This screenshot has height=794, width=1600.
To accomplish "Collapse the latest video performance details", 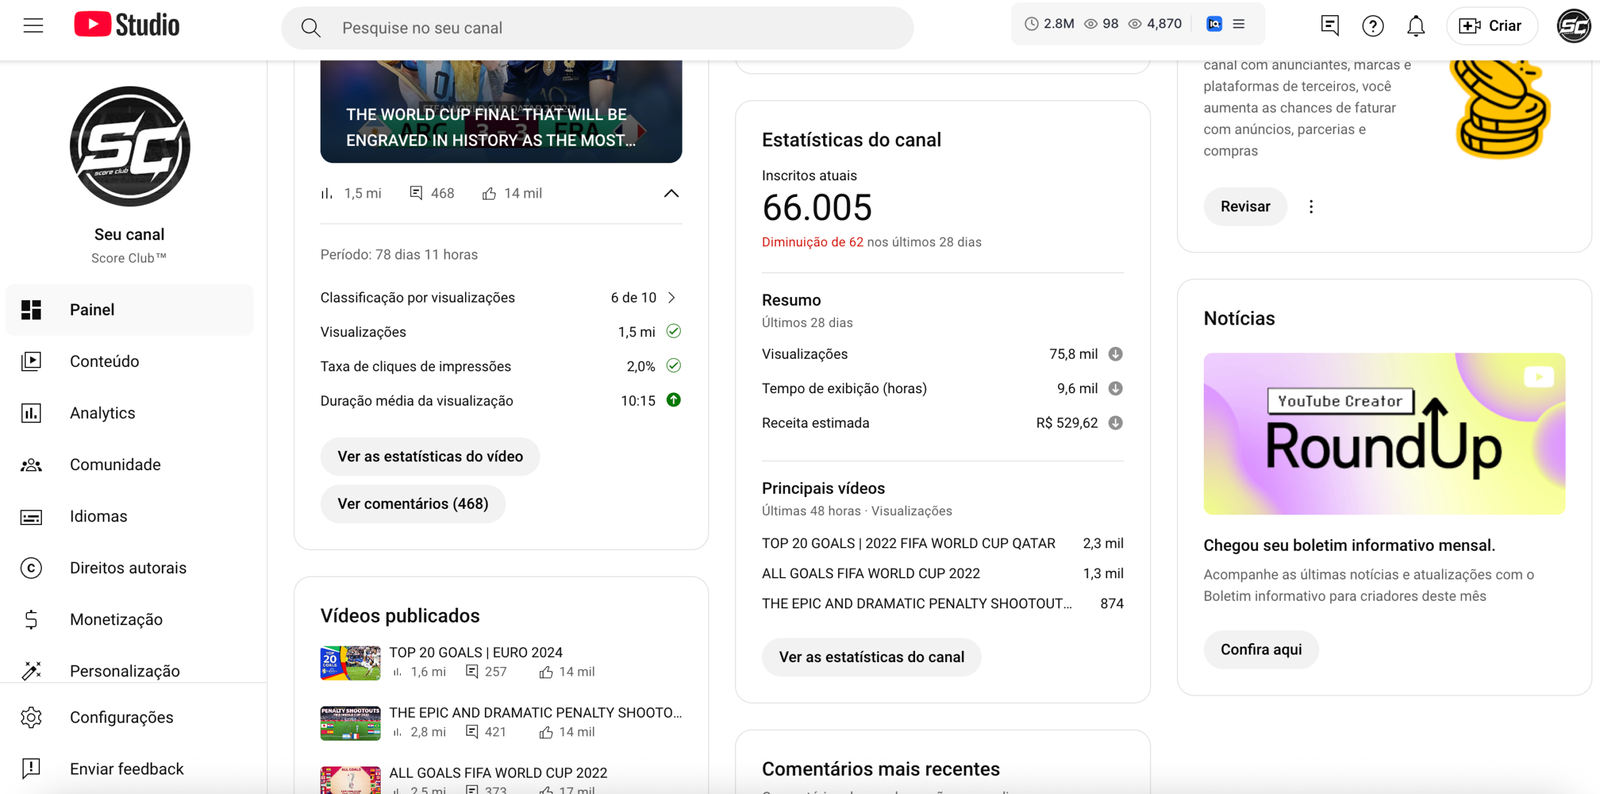I will (x=671, y=193).
